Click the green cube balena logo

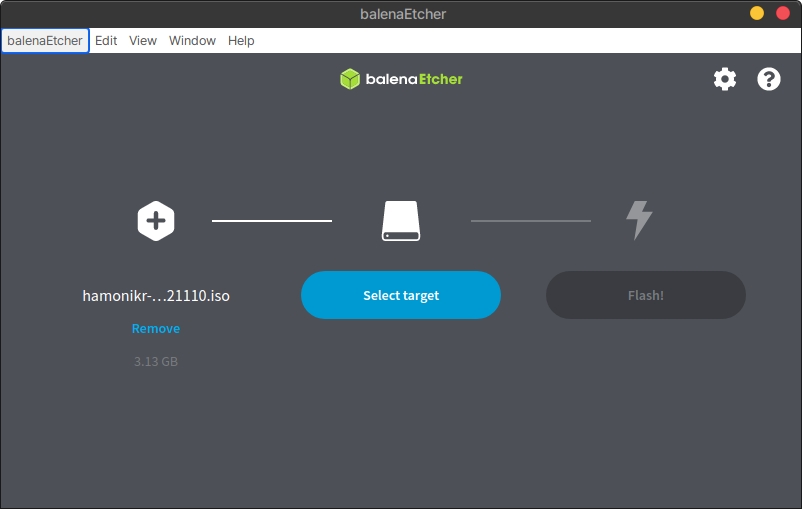pyautogui.click(x=349, y=79)
